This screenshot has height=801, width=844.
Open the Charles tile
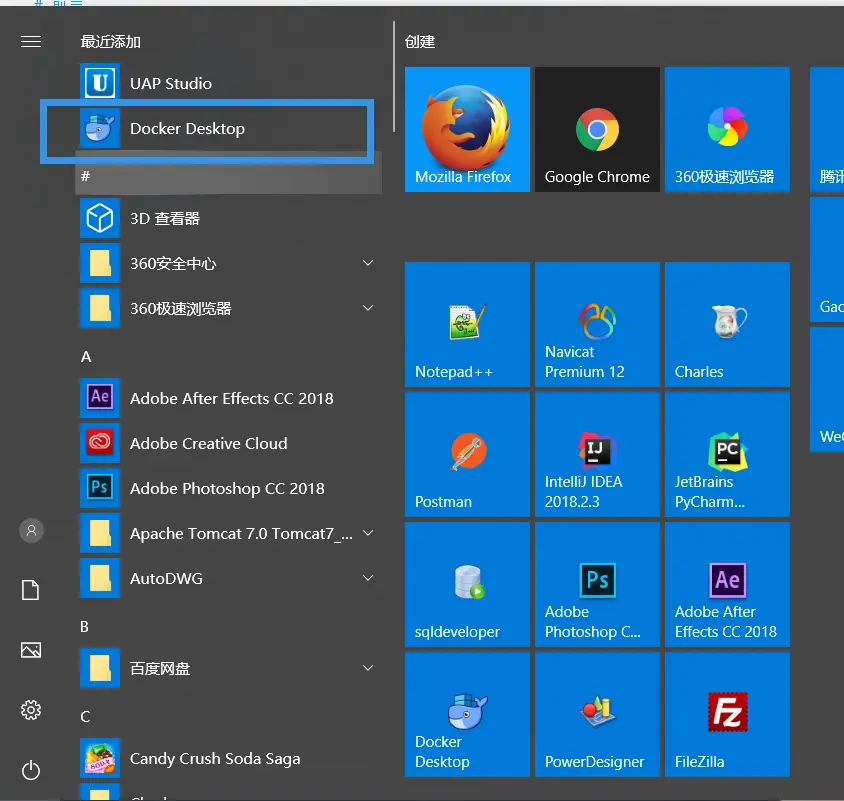tap(727, 325)
